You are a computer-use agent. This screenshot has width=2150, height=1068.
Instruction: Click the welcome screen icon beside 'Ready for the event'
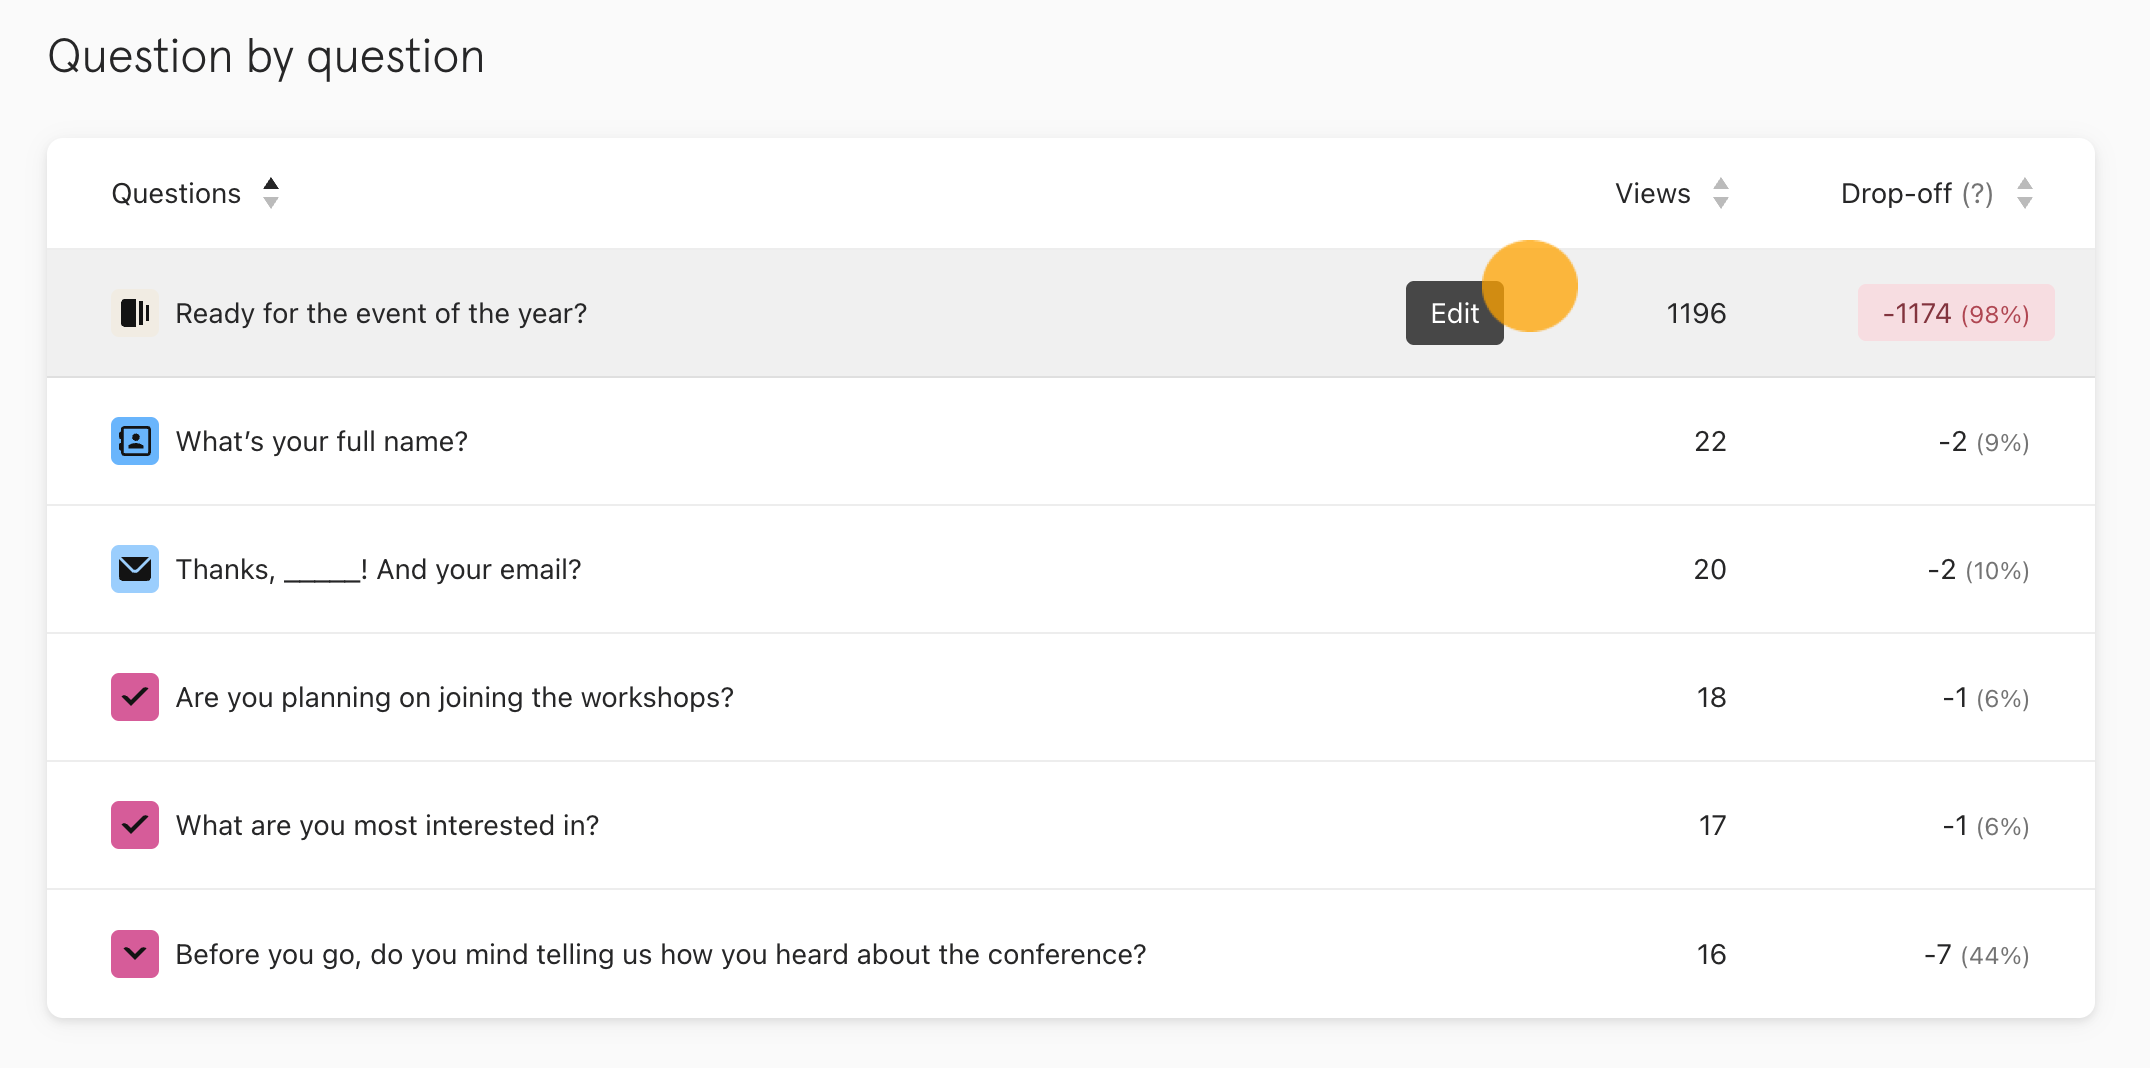[135, 313]
